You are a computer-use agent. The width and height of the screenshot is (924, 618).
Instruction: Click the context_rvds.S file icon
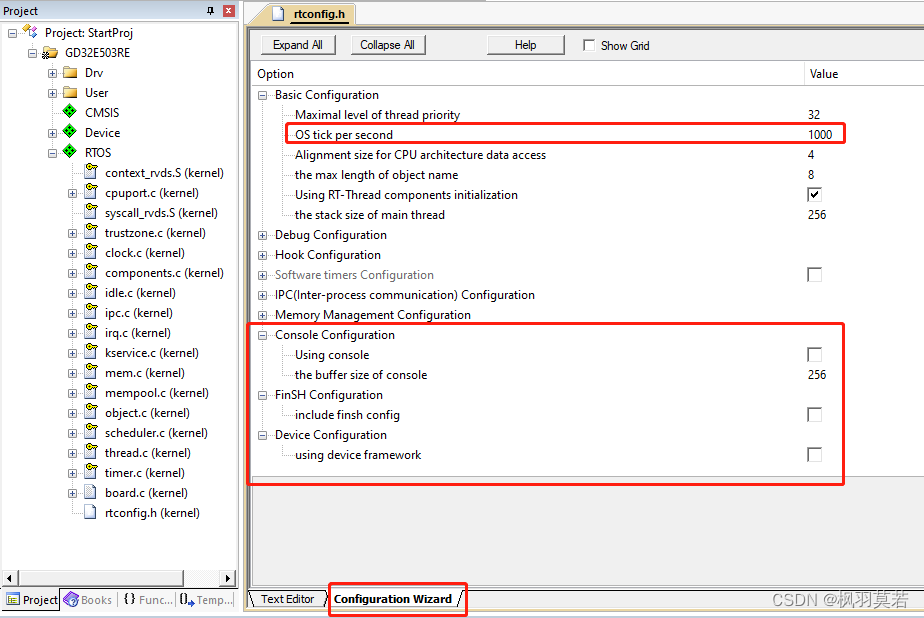tap(91, 171)
